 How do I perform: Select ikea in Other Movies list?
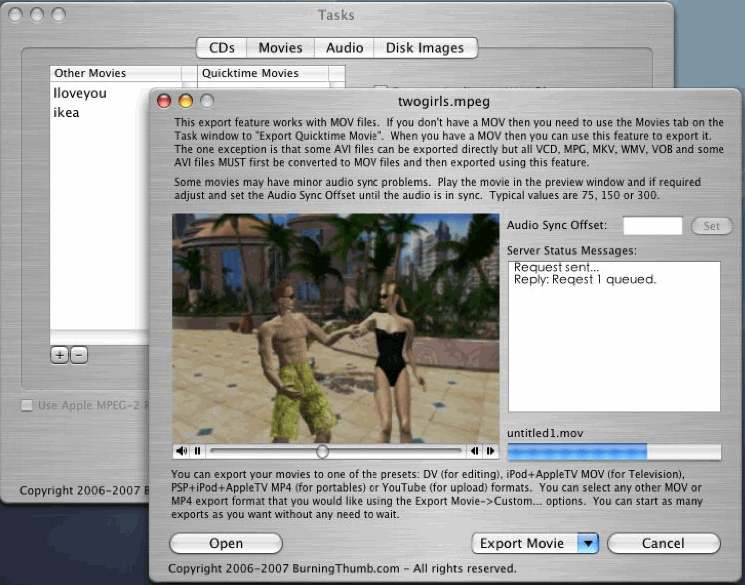67,112
